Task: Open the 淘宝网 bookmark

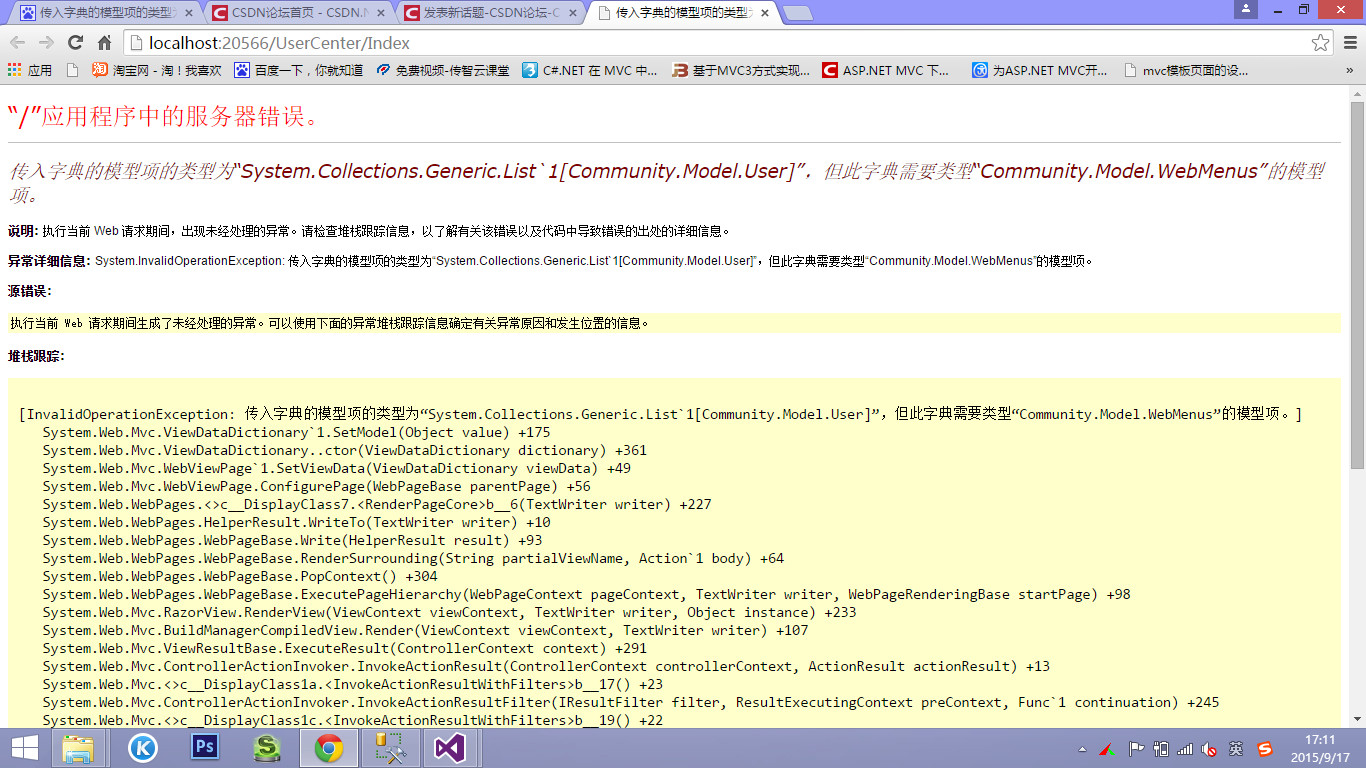Action: tap(157, 70)
